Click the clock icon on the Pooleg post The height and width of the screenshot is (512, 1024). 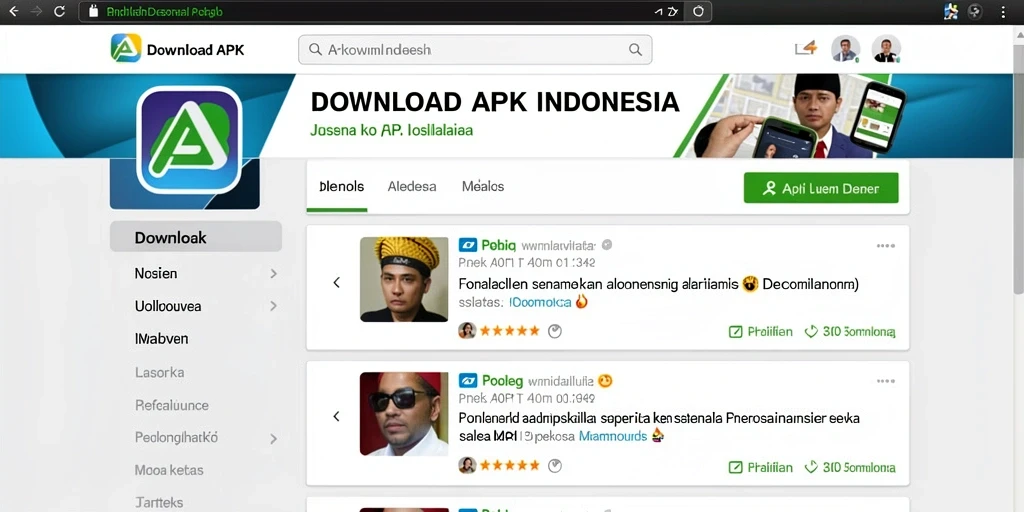click(x=554, y=466)
